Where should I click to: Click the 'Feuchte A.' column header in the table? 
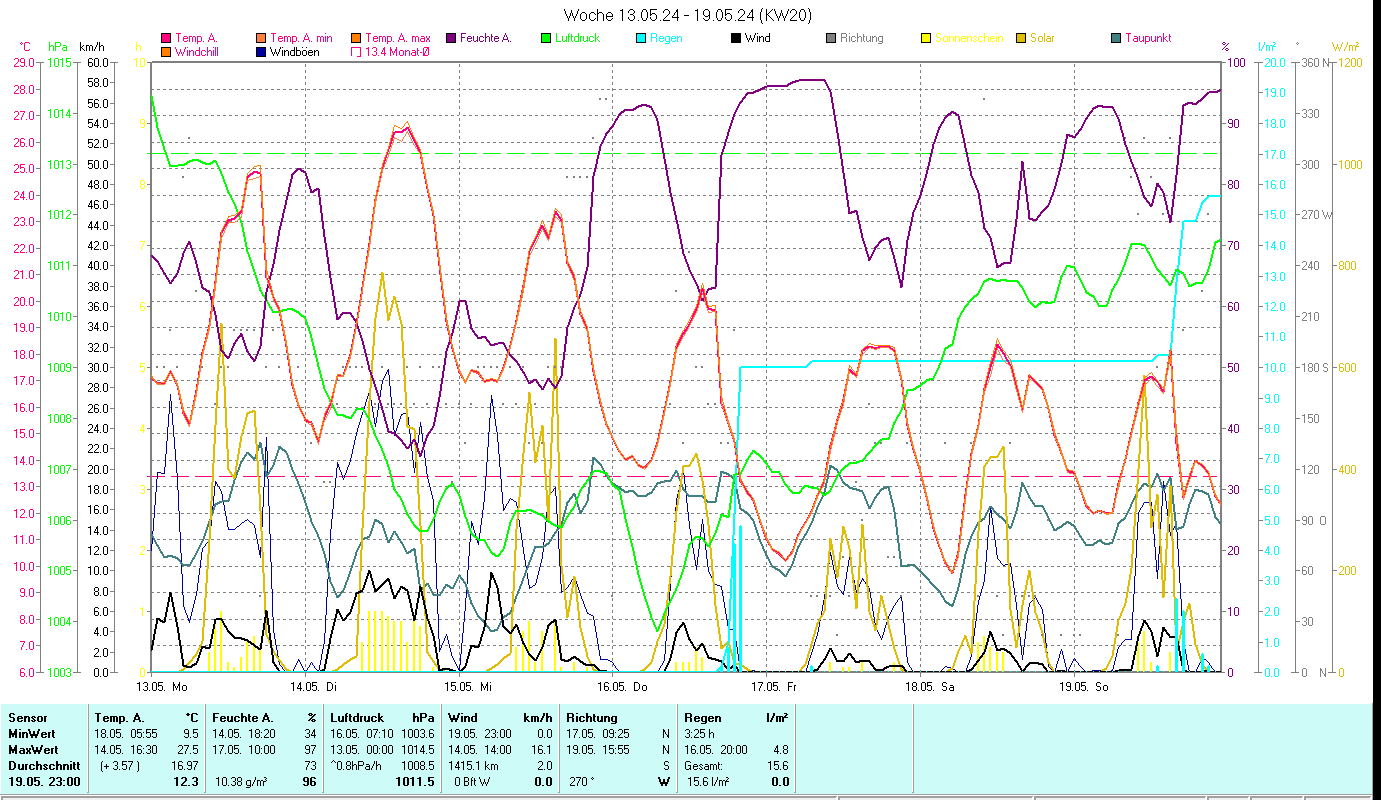click(244, 718)
